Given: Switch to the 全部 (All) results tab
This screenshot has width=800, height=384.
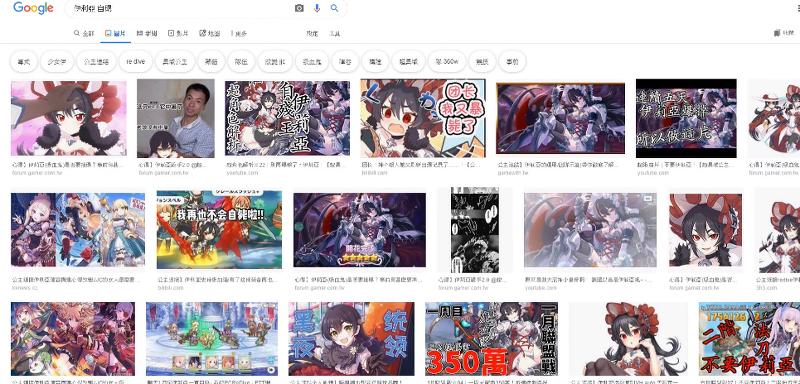Looking at the screenshot, I should 84,34.
